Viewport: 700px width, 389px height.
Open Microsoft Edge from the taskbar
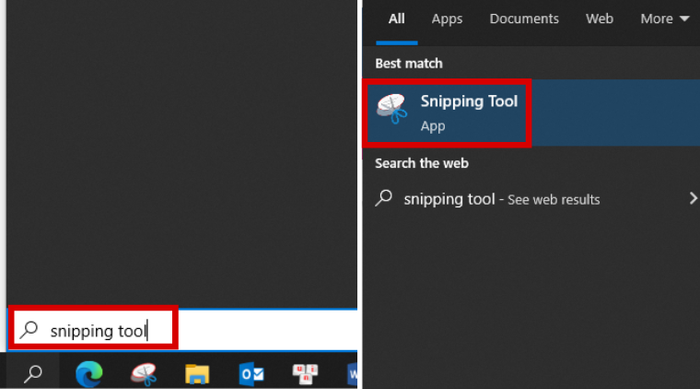89,373
